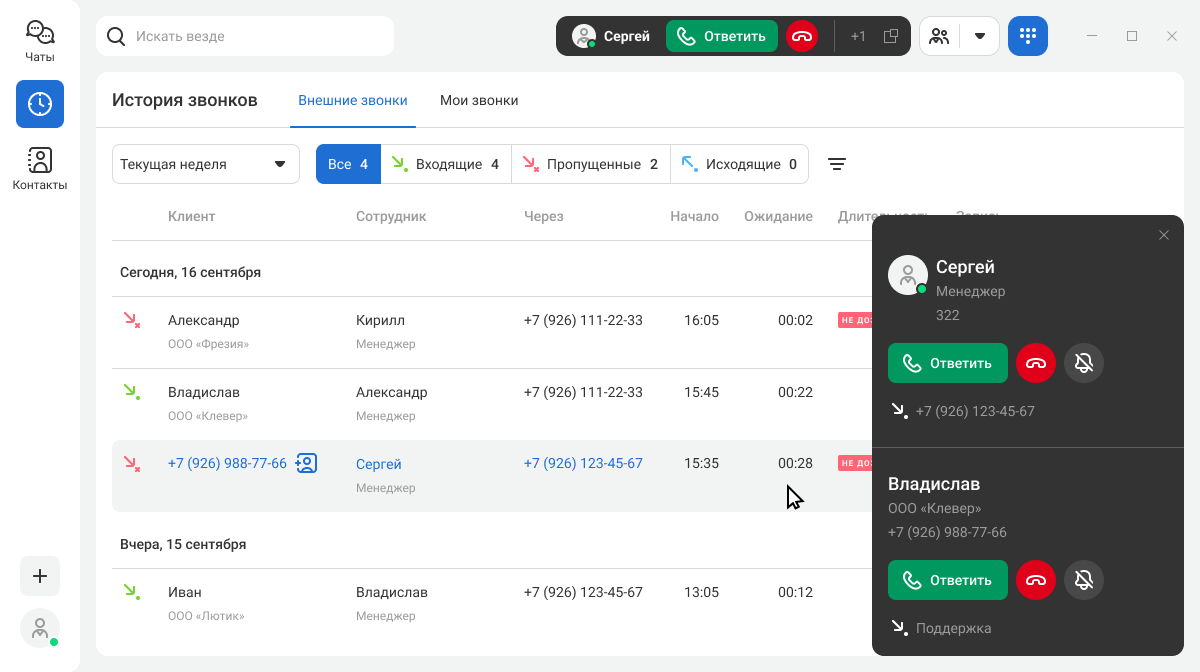This screenshot has width=1200, height=672.
Task: Answer Vladislav's call in the popup
Action: pyautogui.click(x=947, y=580)
